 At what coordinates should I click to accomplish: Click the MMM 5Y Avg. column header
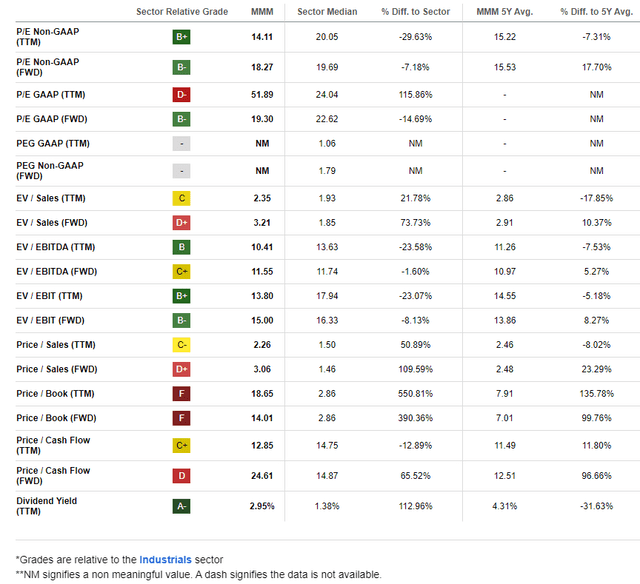(505, 12)
